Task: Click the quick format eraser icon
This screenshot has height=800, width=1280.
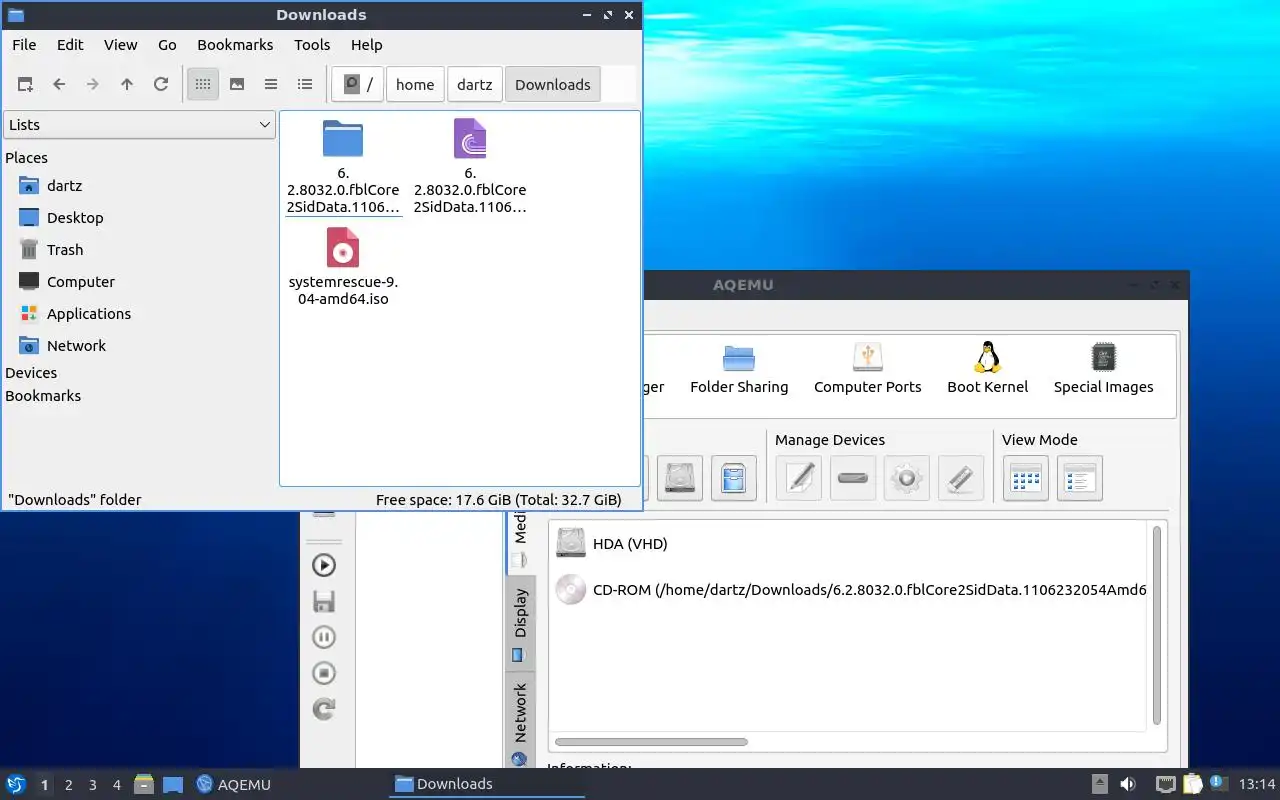Action: (961, 478)
